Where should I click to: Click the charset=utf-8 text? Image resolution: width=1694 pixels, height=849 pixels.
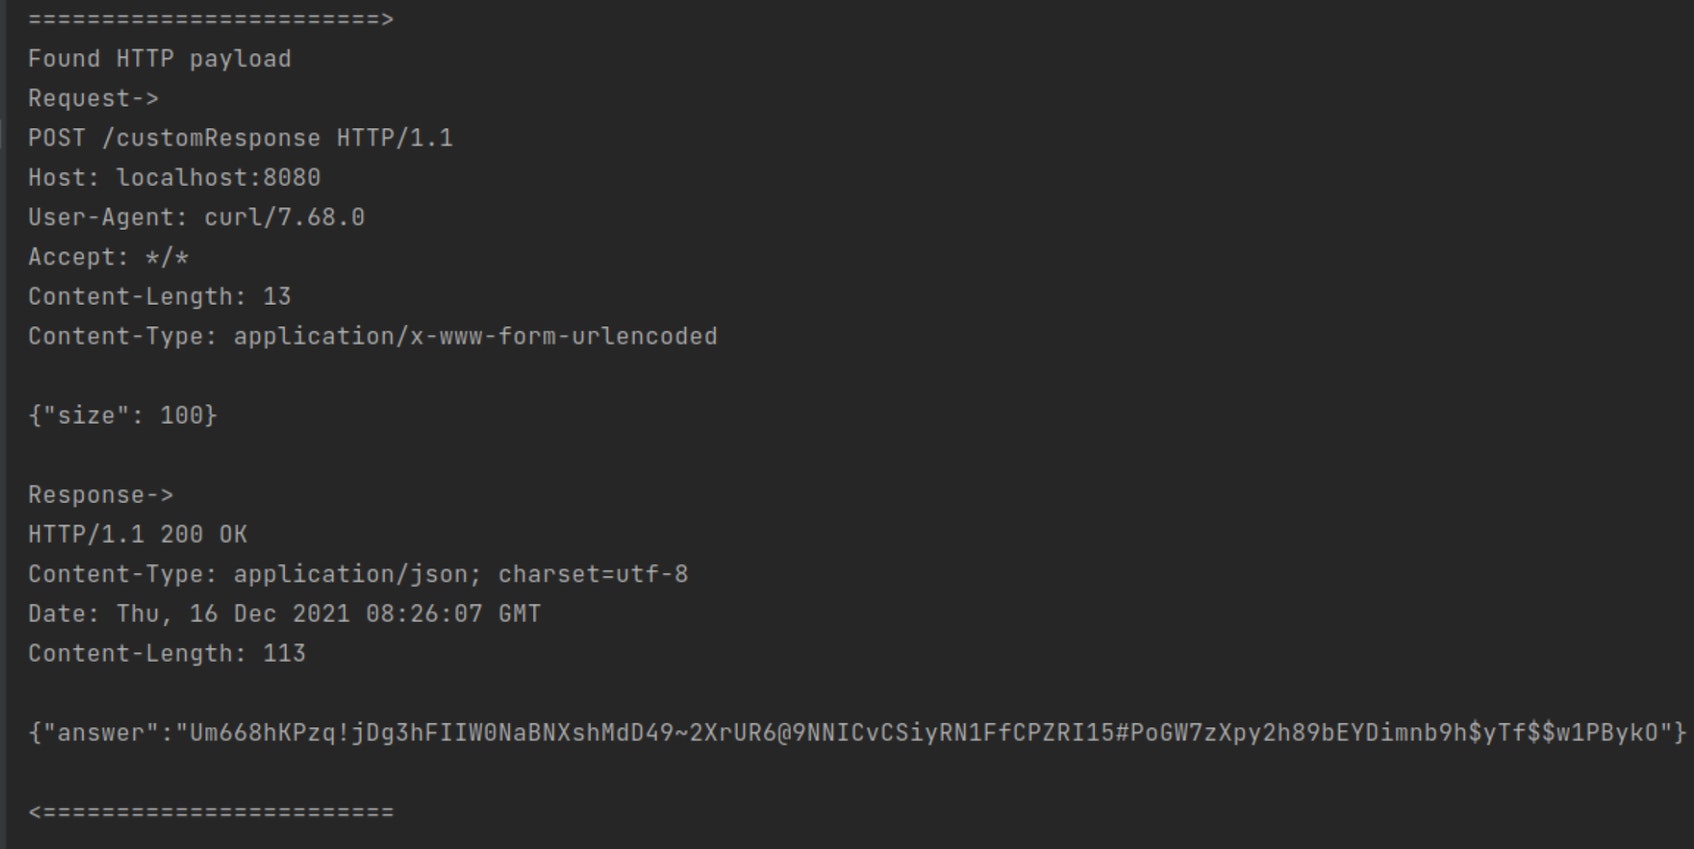click(592, 574)
